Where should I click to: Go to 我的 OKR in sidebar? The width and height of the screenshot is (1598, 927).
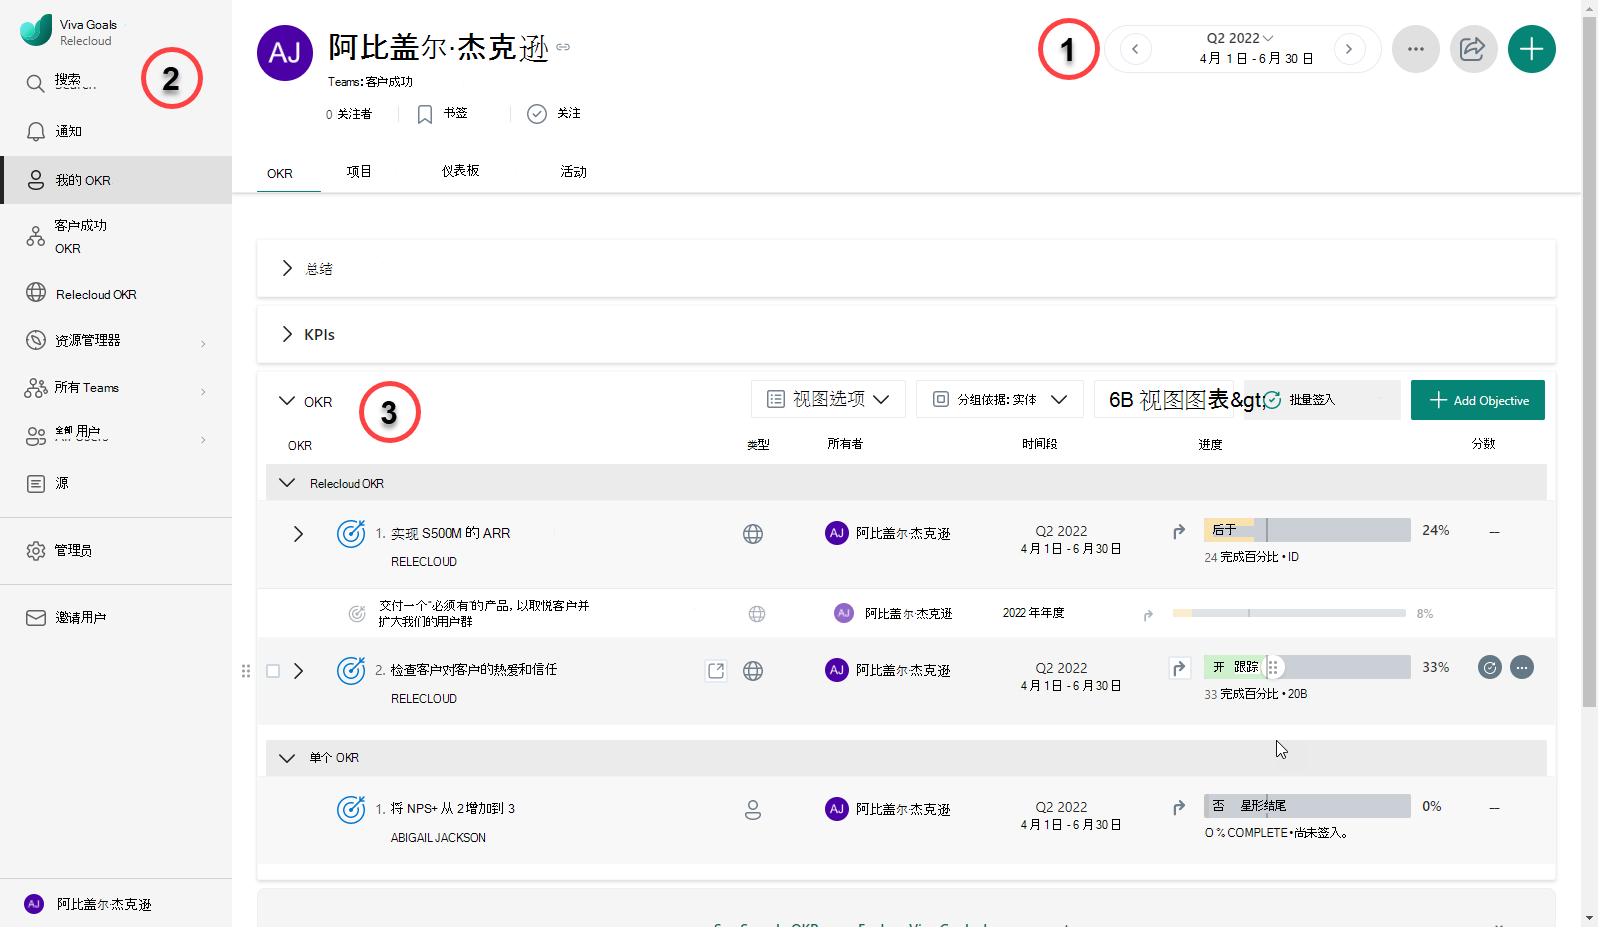click(x=116, y=180)
